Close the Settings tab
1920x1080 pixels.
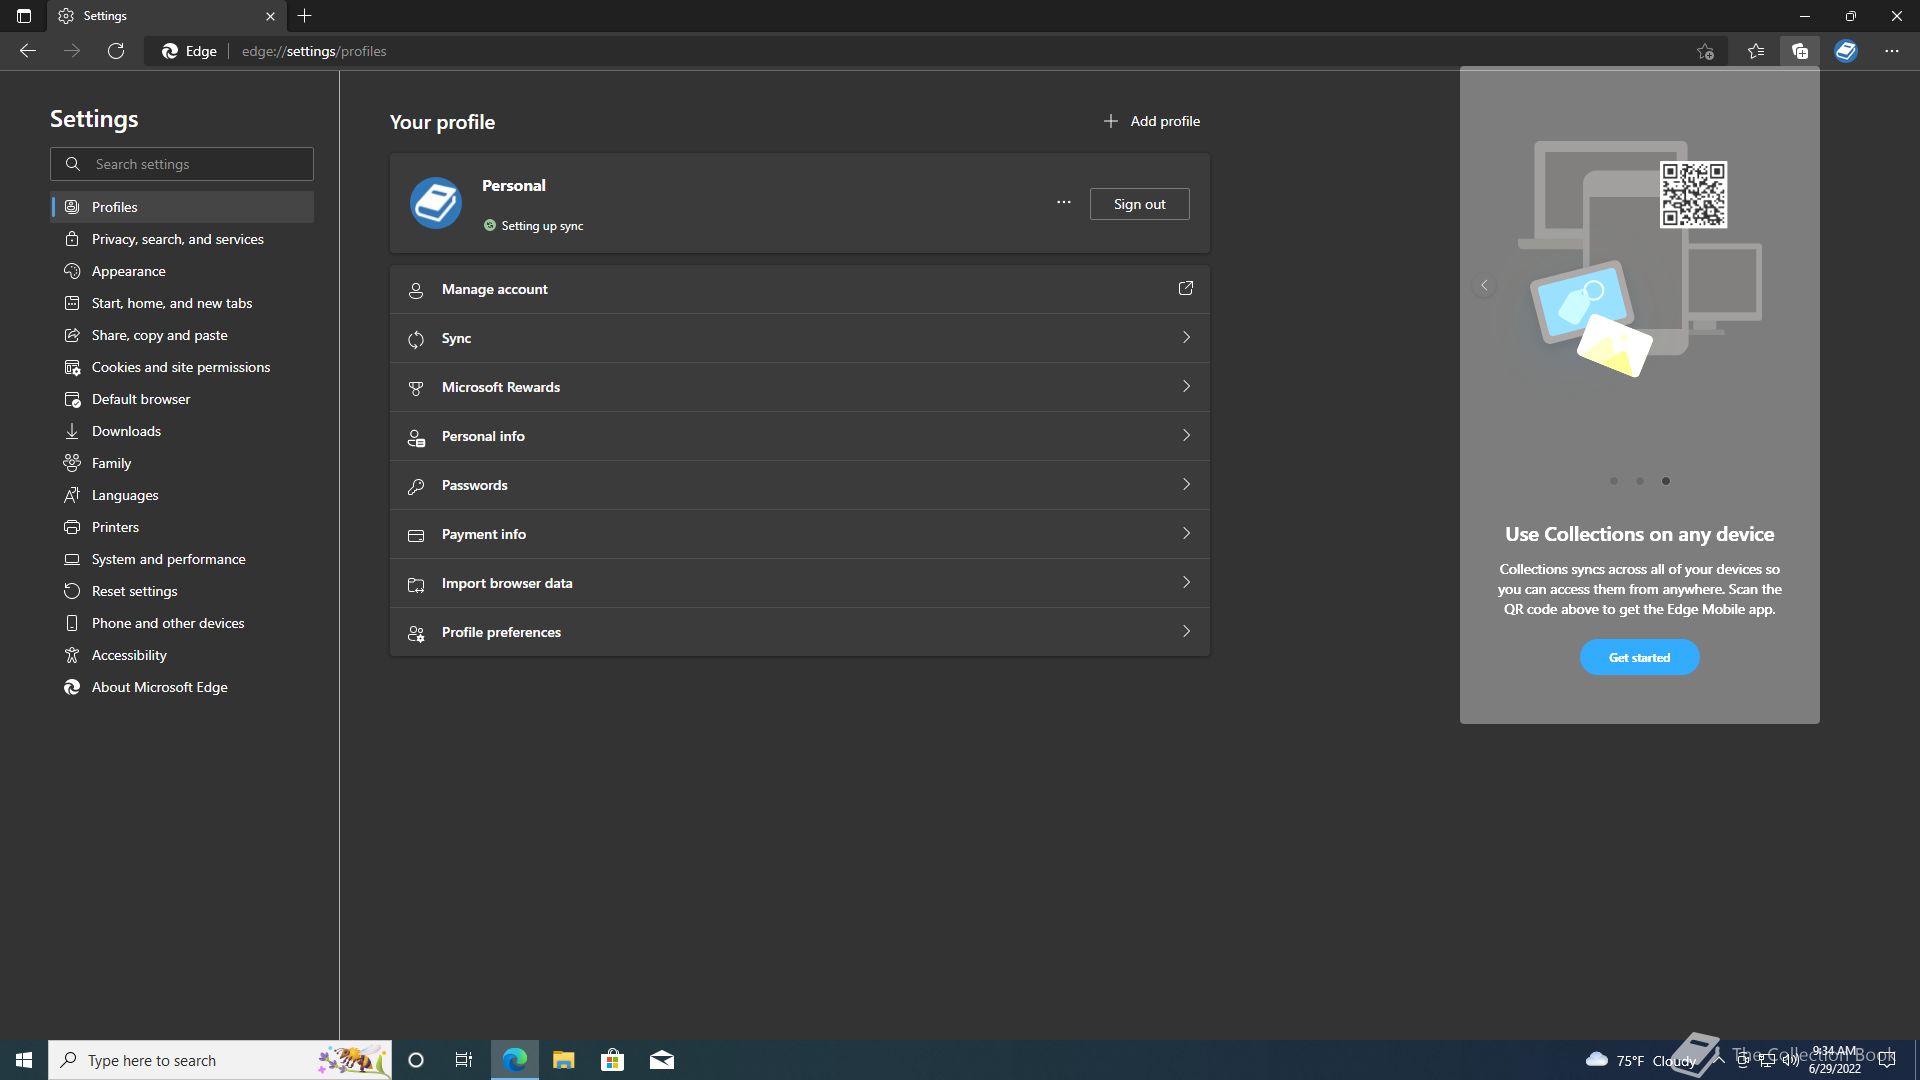(x=270, y=16)
